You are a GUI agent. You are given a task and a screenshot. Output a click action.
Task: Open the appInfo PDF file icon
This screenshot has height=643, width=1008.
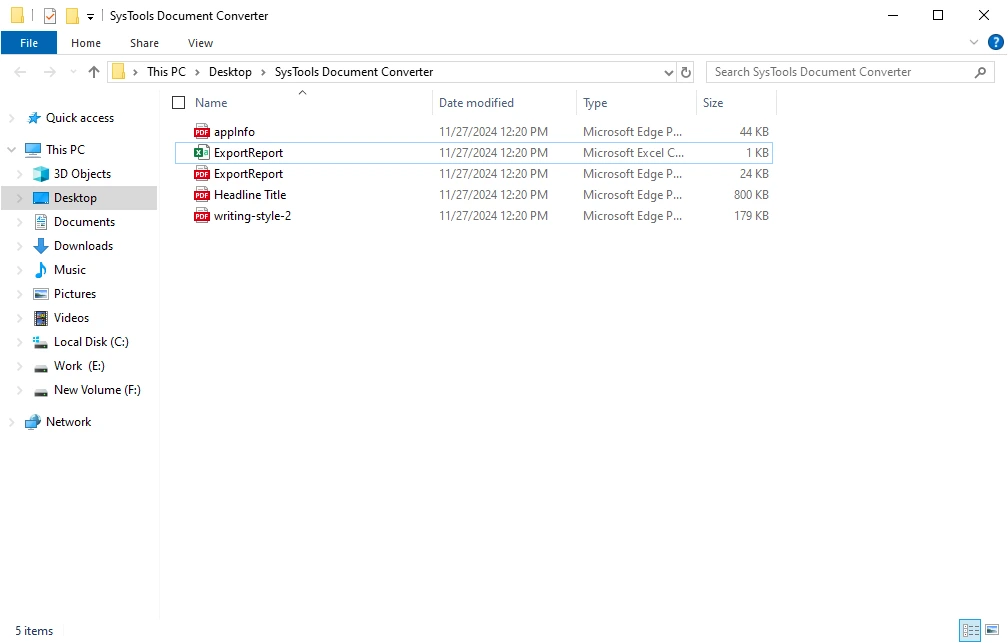(202, 132)
